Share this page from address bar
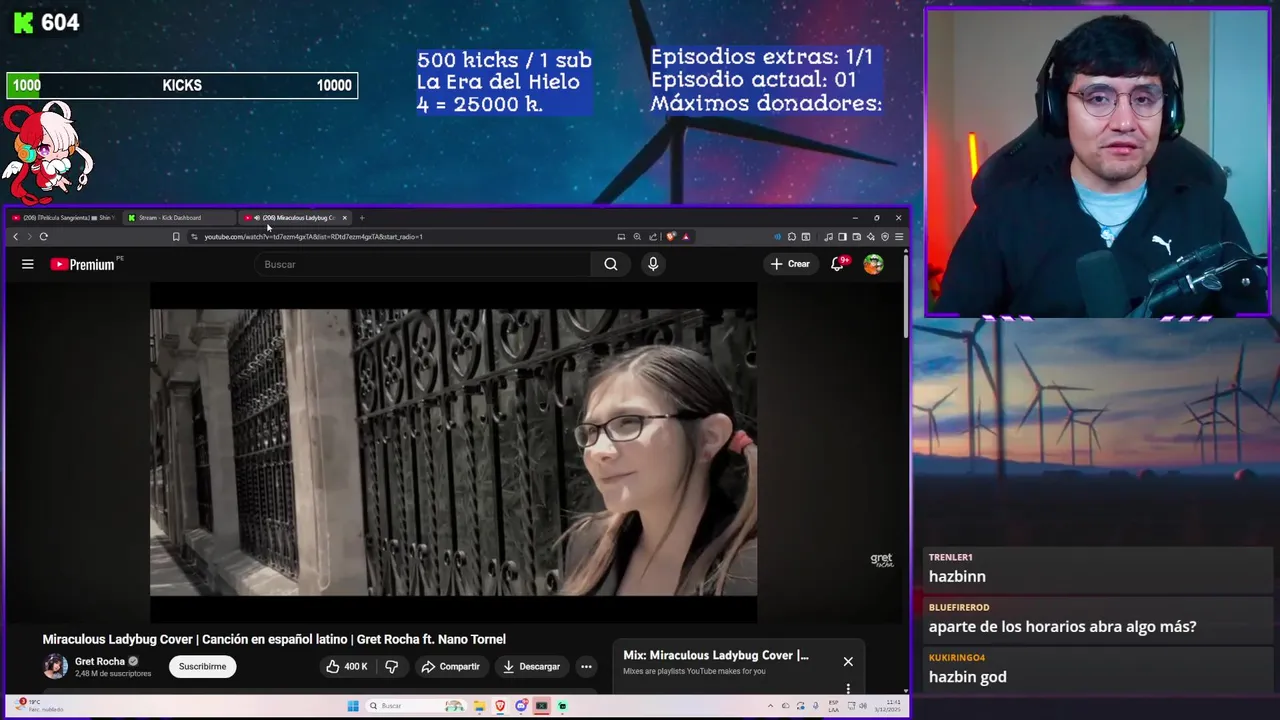 coord(653,237)
